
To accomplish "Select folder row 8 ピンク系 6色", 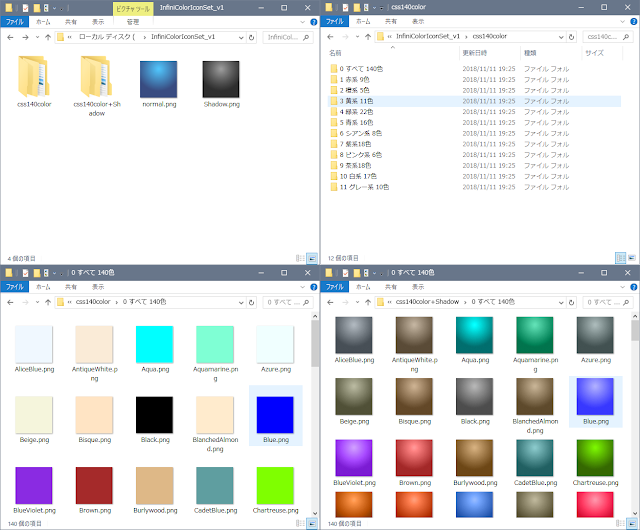I will (475, 154).
